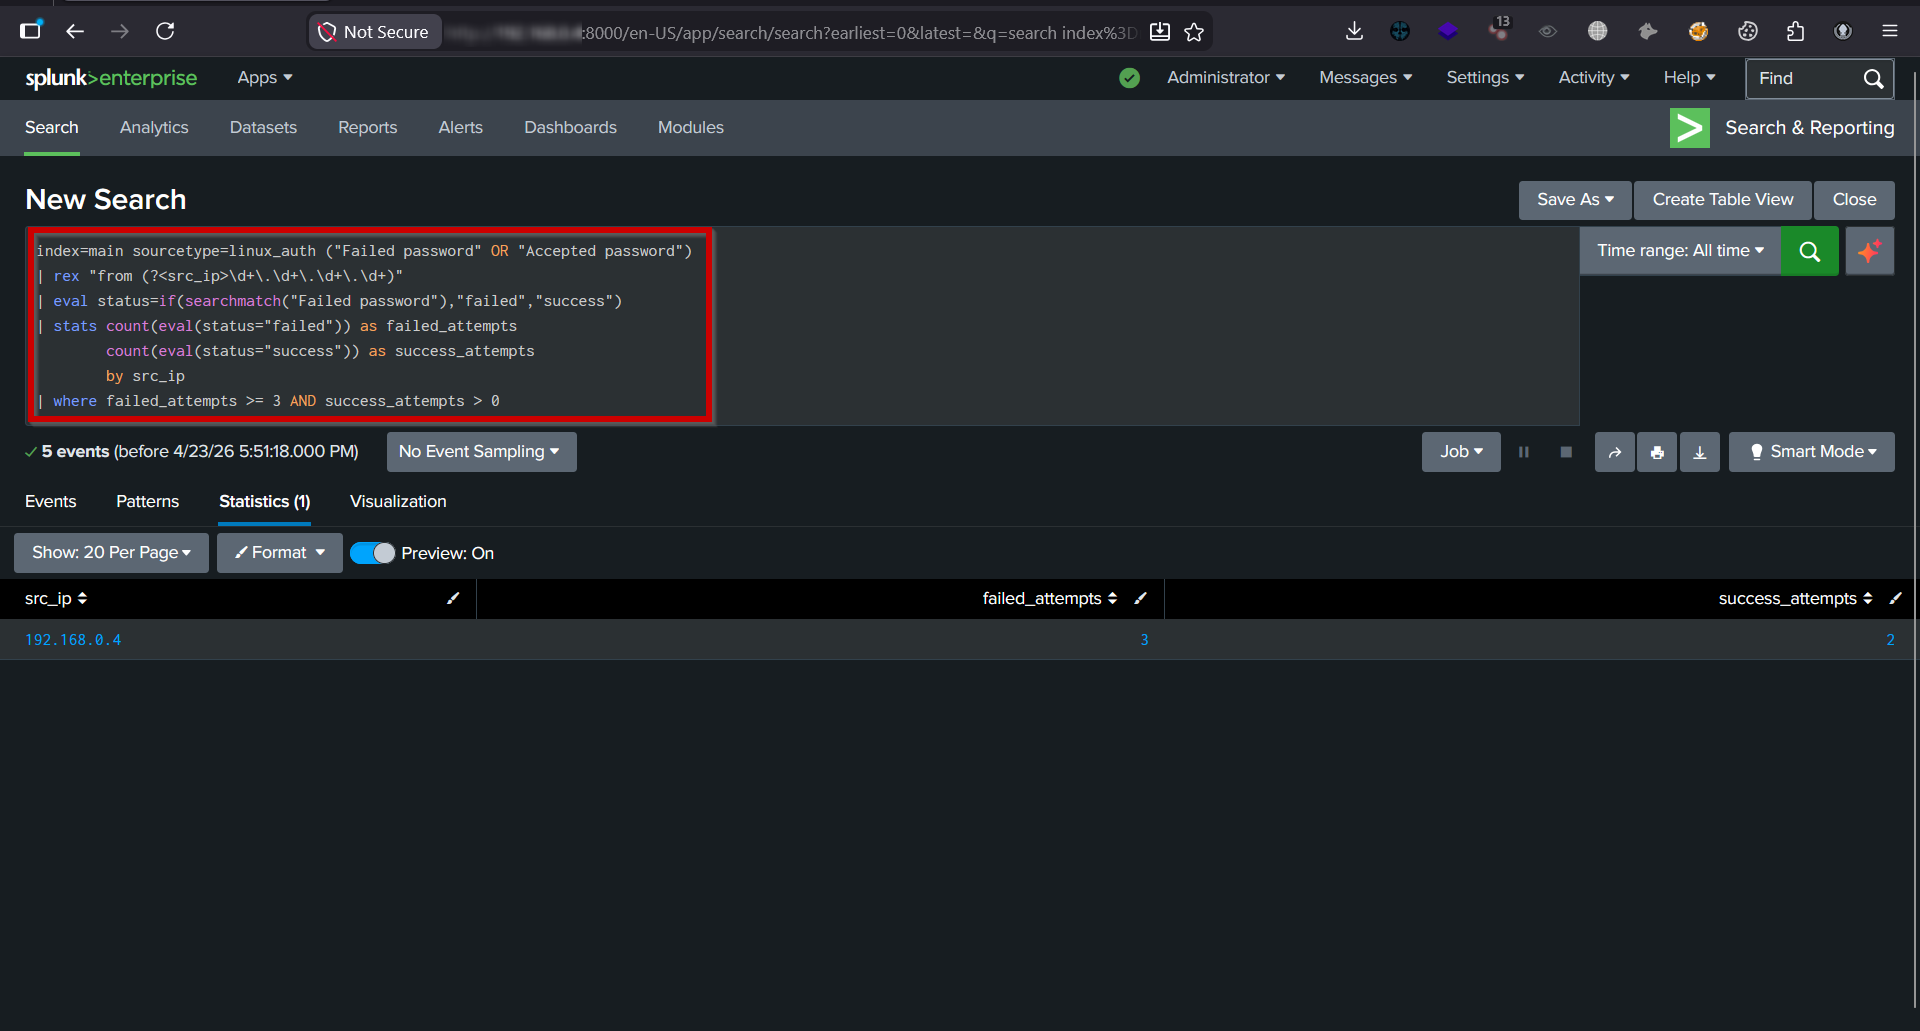Sort by failed_attempts column
The width and height of the screenshot is (1920, 1031).
coord(1049,599)
